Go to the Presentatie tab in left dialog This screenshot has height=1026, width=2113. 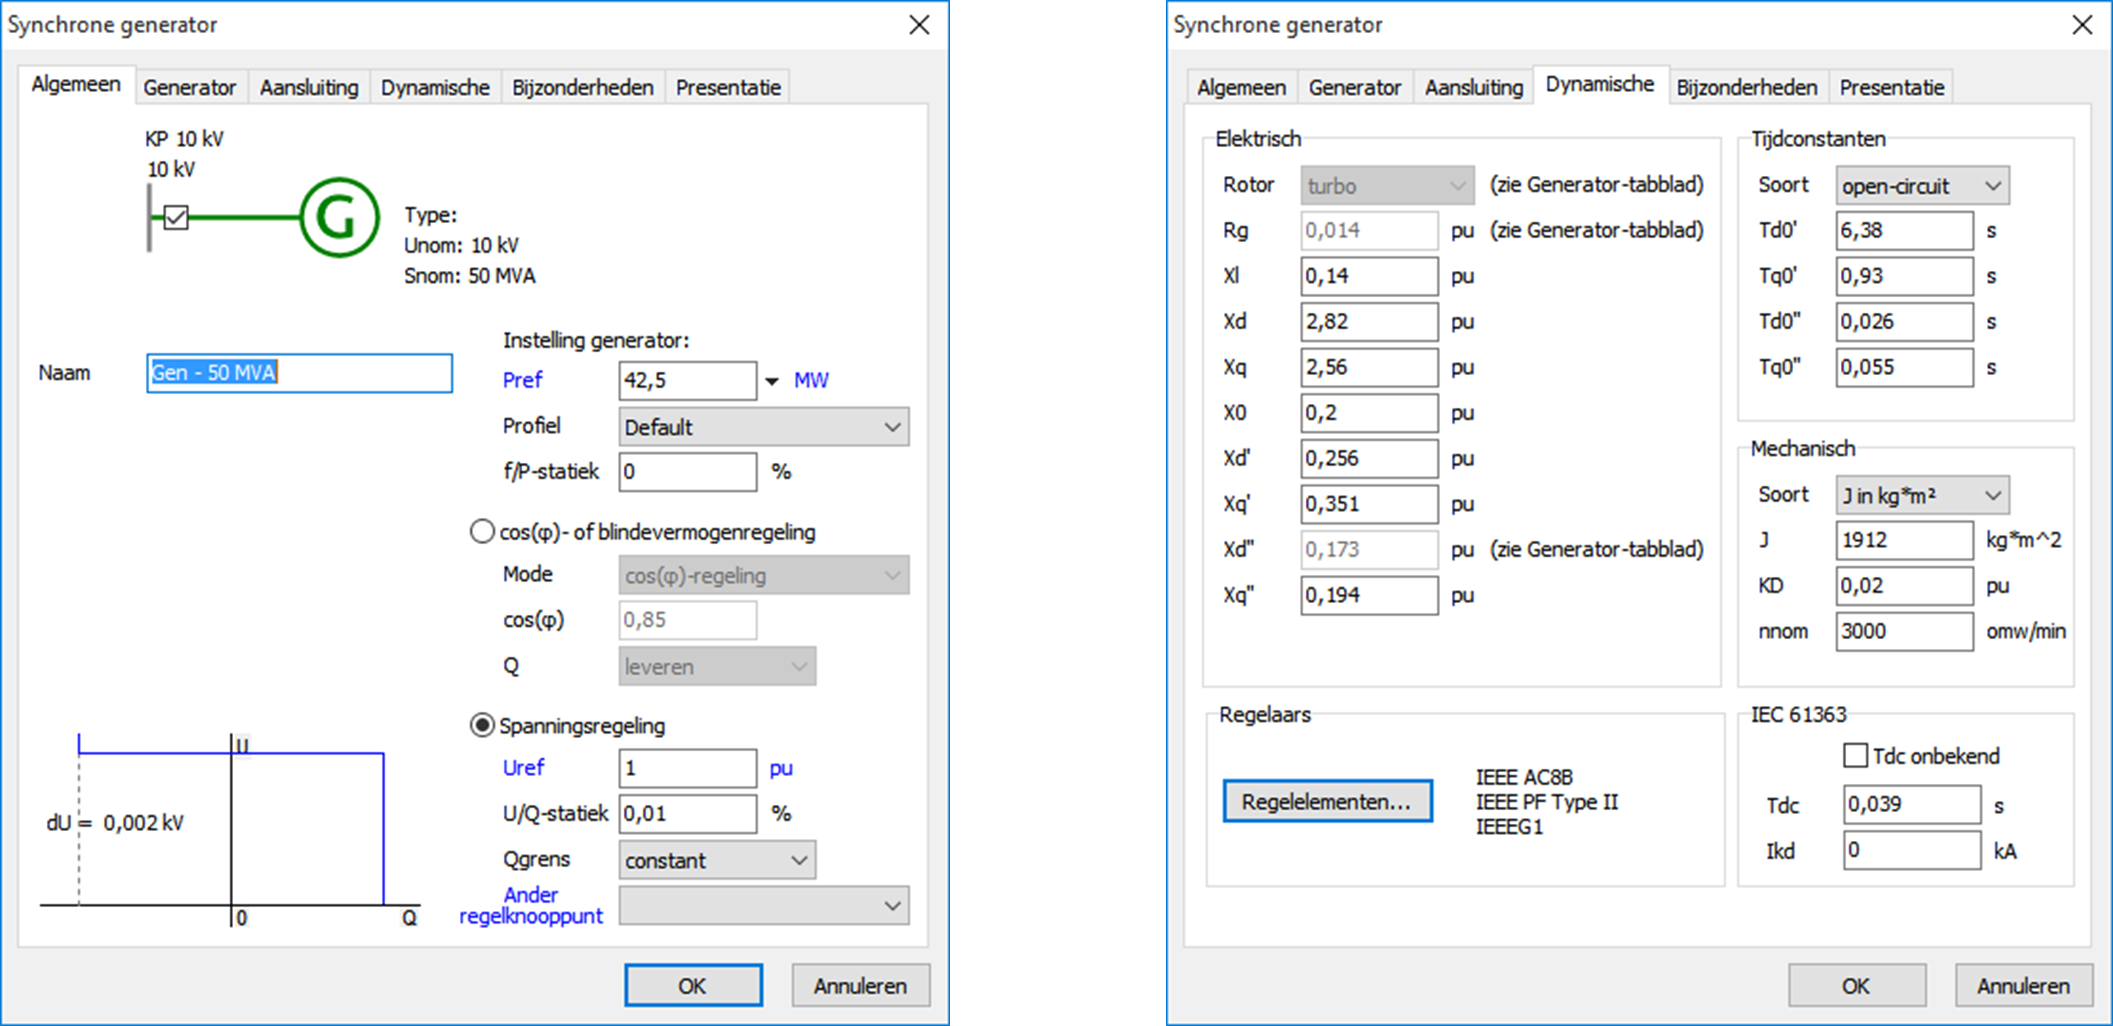(728, 88)
